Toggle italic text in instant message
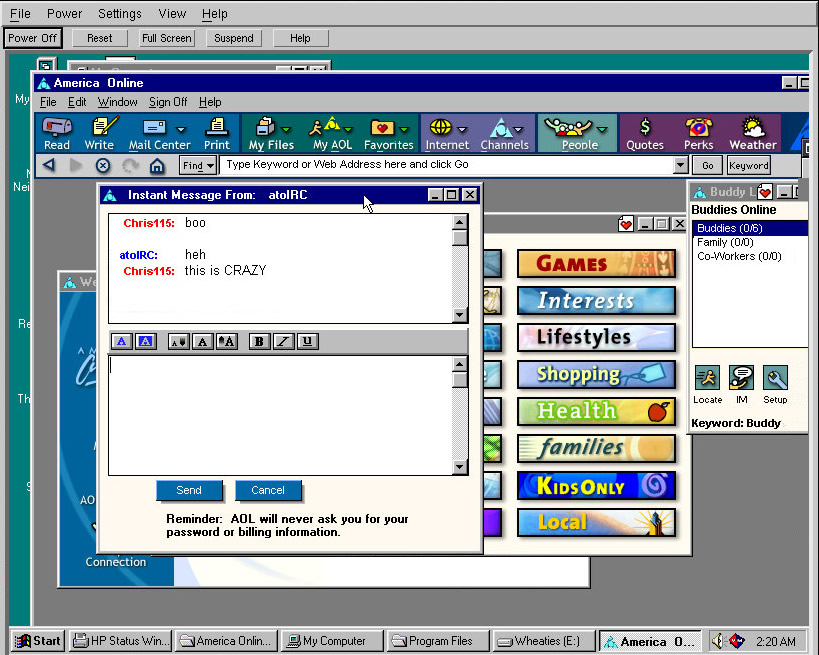This screenshot has width=819, height=655. pos(283,342)
